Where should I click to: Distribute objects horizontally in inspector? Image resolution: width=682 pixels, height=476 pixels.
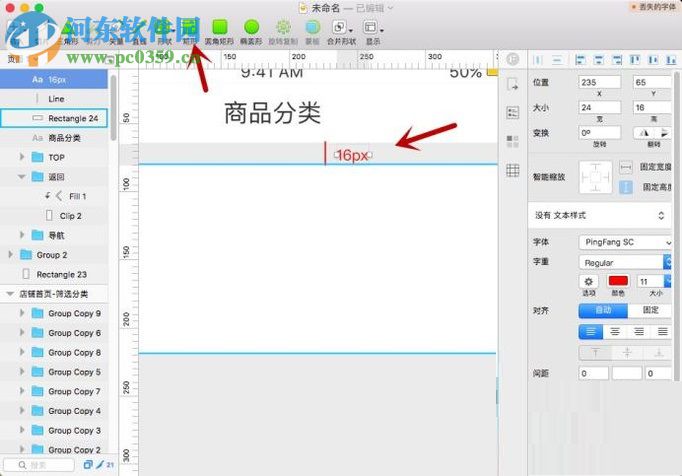[537, 60]
